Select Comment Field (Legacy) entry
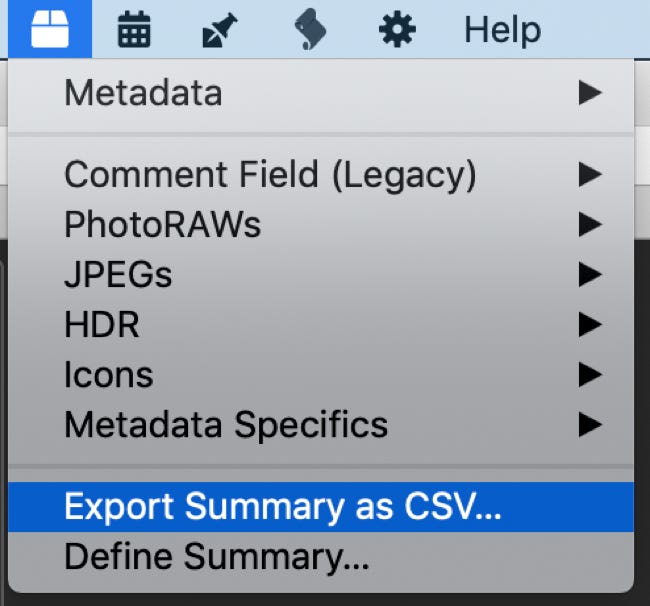This screenshot has width=650, height=606. (270, 175)
